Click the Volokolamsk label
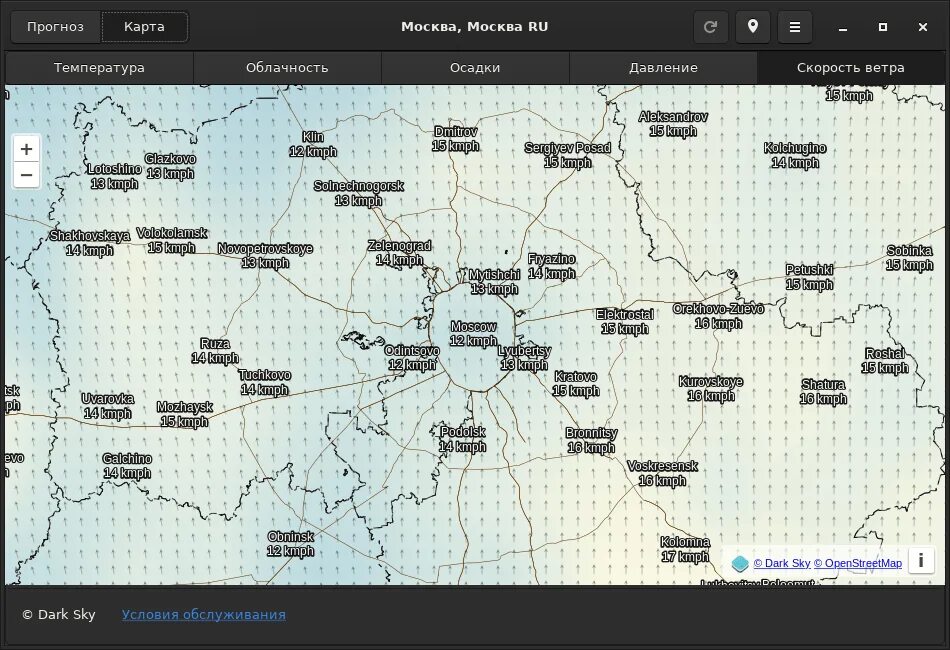This screenshot has width=950, height=650. click(171, 240)
